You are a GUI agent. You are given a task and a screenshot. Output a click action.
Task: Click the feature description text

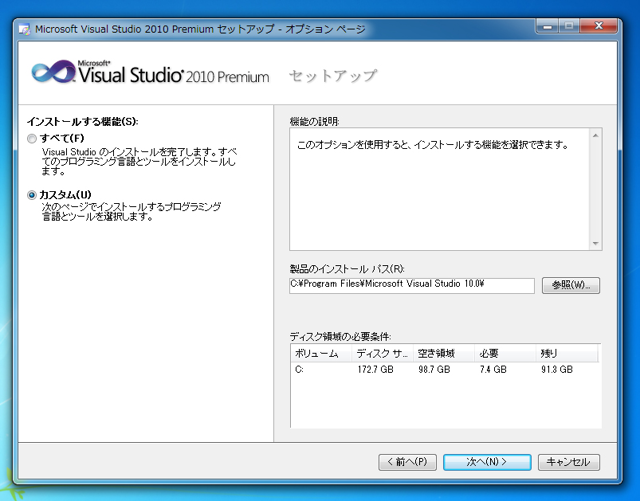click(x=433, y=145)
